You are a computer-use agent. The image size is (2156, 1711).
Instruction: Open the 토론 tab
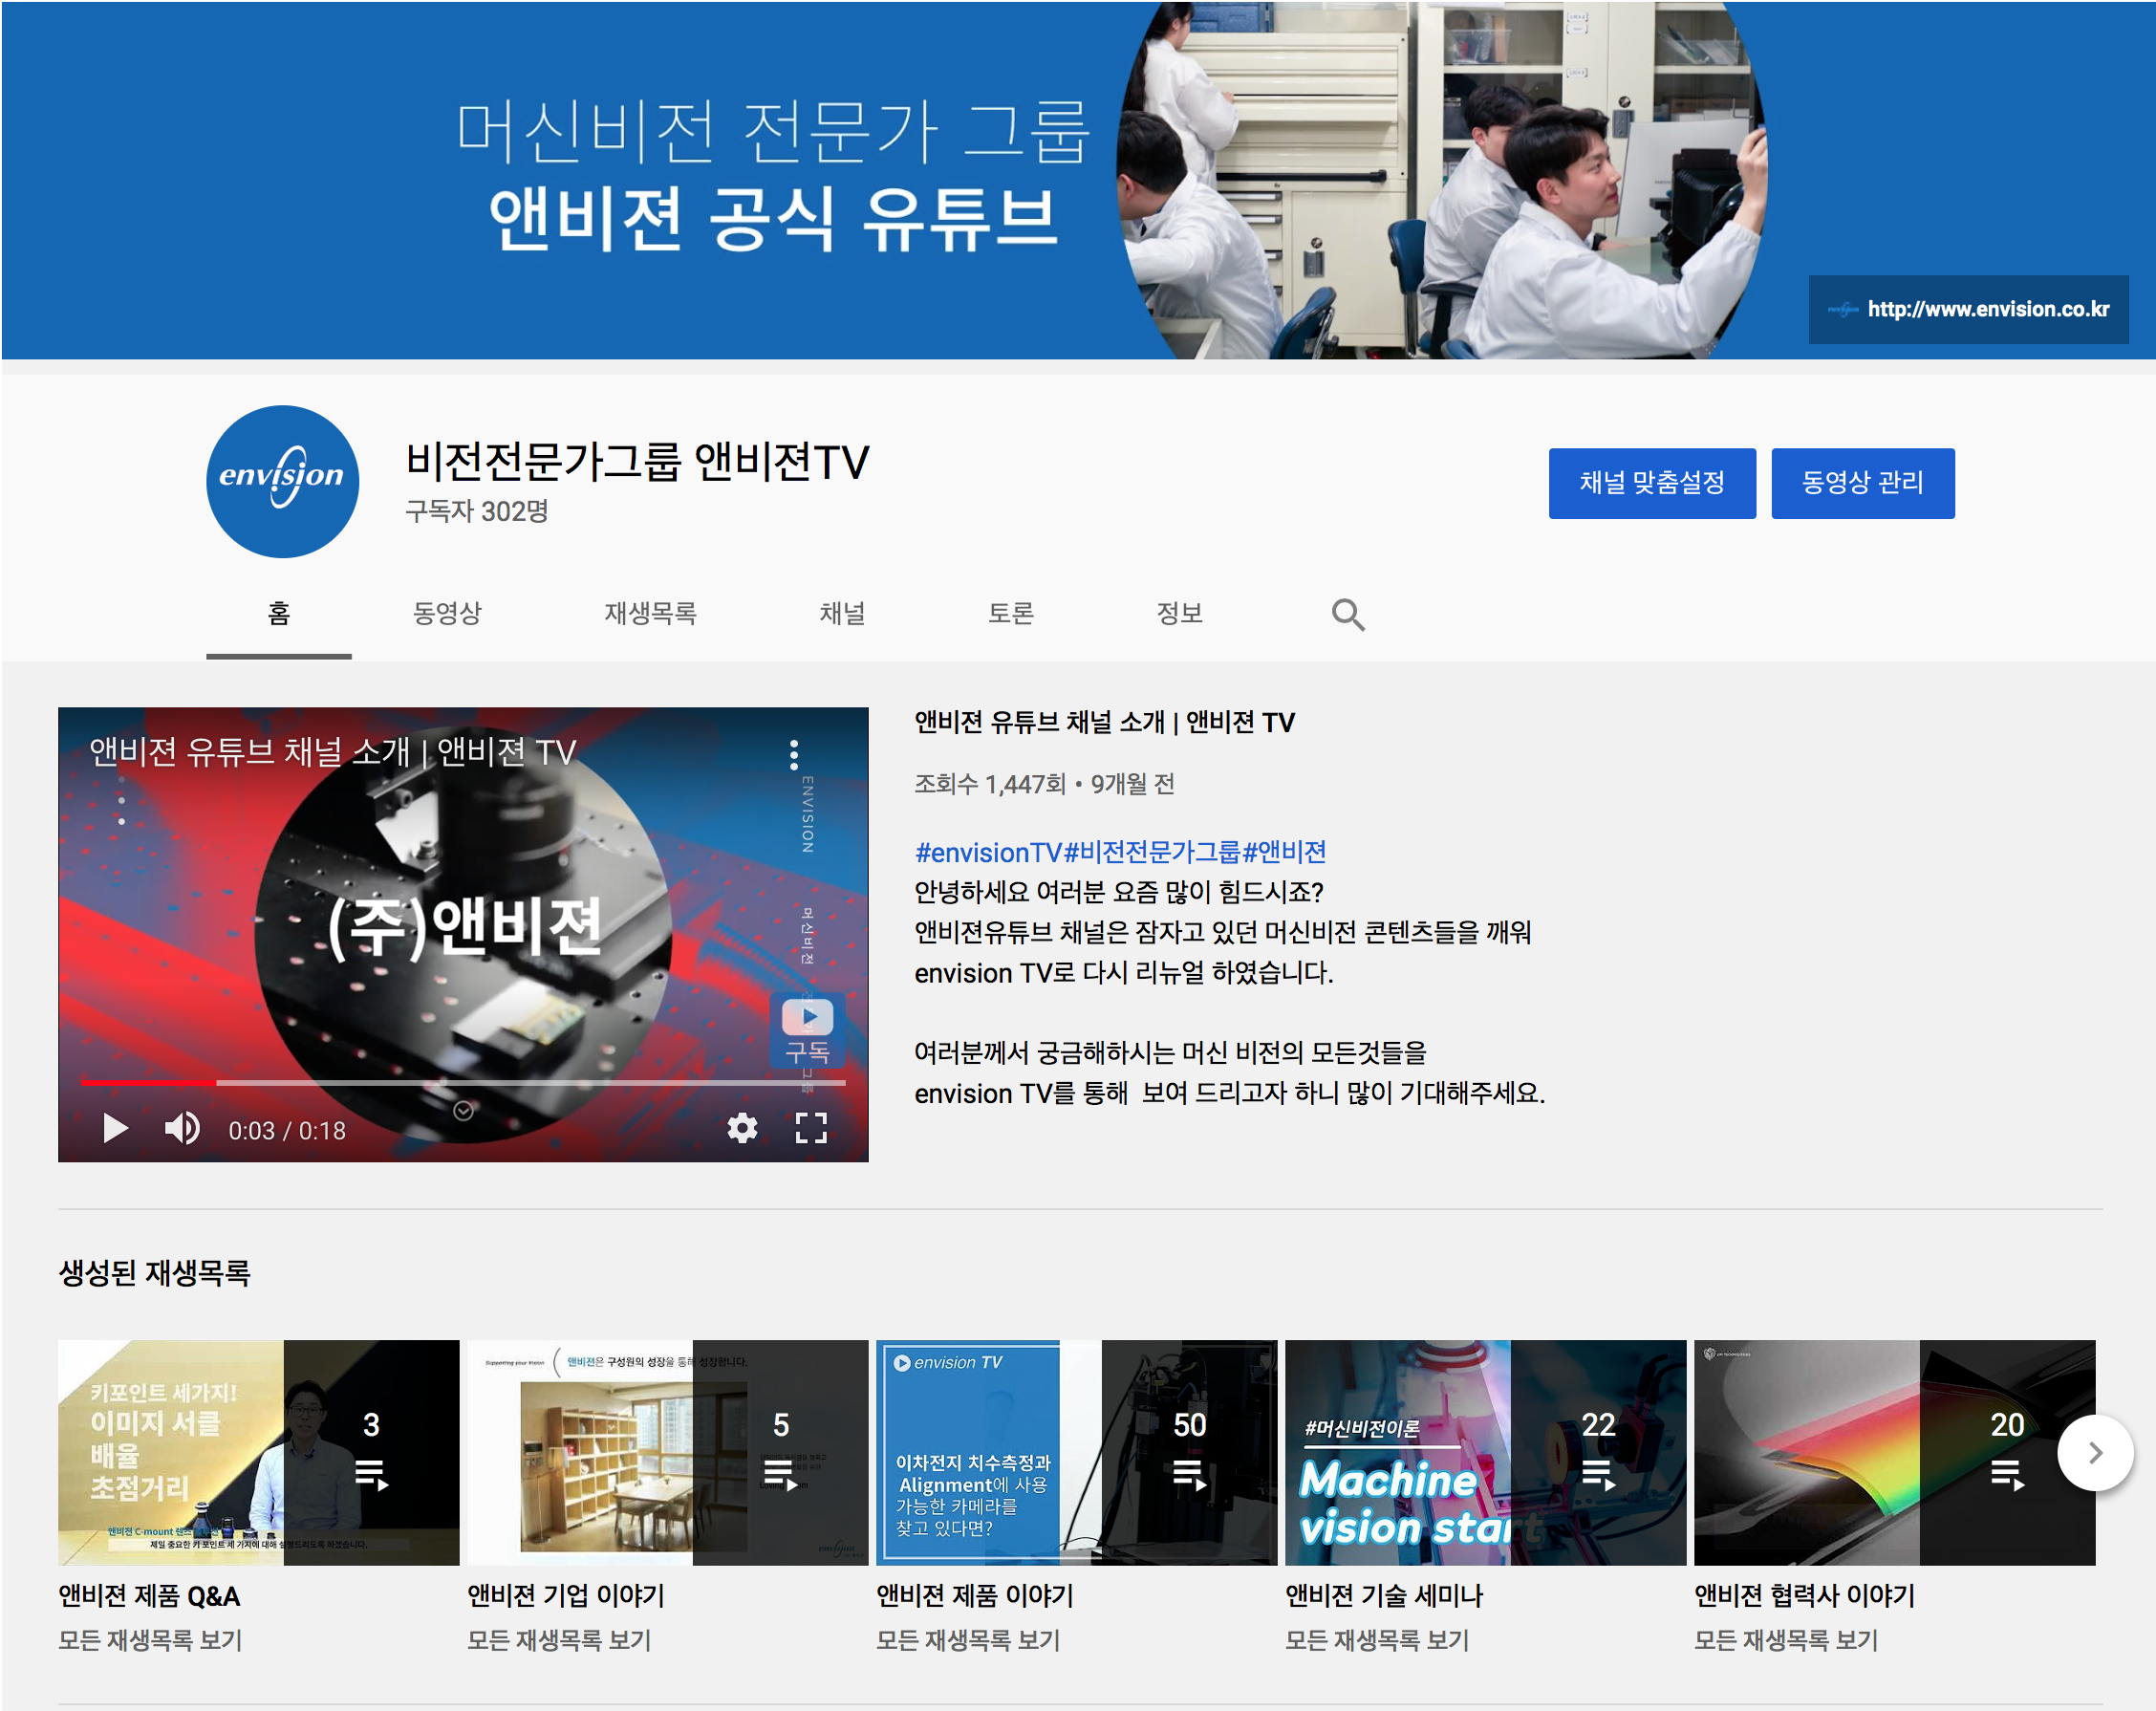click(x=1010, y=613)
